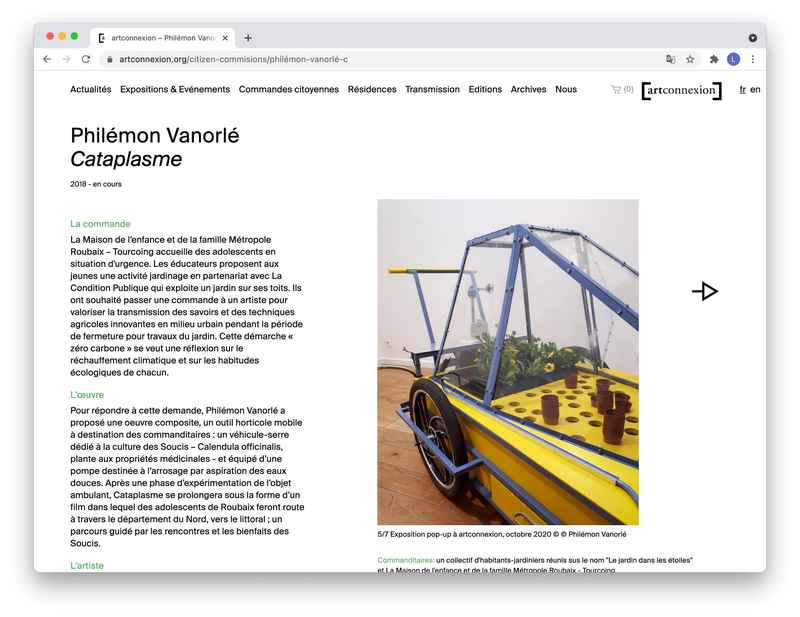The image size is (800, 617).
Task: Select the artconnexion – Philémon Vanorlé tab
Action: point(163,38)
